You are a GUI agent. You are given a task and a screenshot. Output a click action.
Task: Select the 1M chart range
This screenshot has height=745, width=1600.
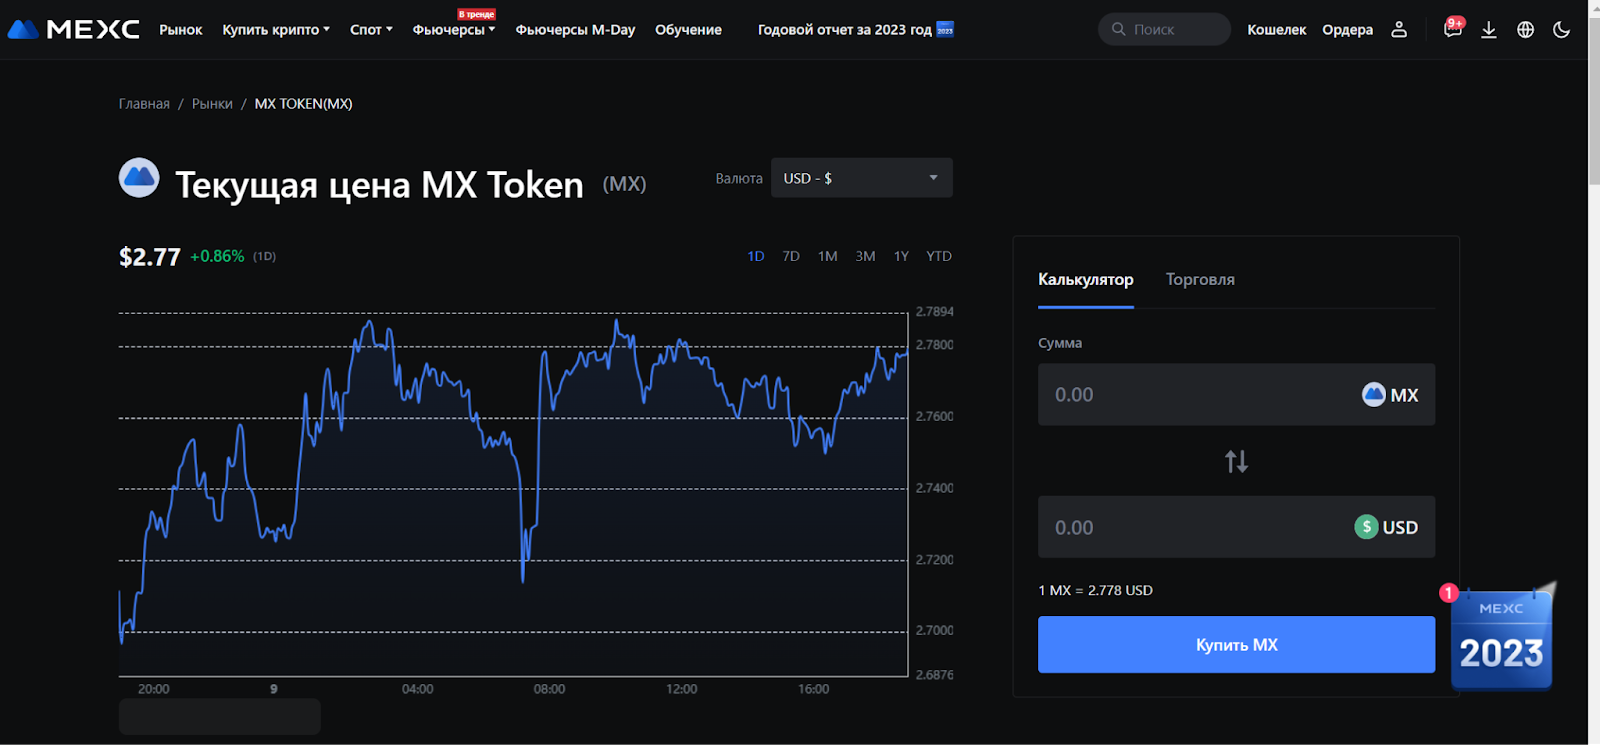click(827, 256)
